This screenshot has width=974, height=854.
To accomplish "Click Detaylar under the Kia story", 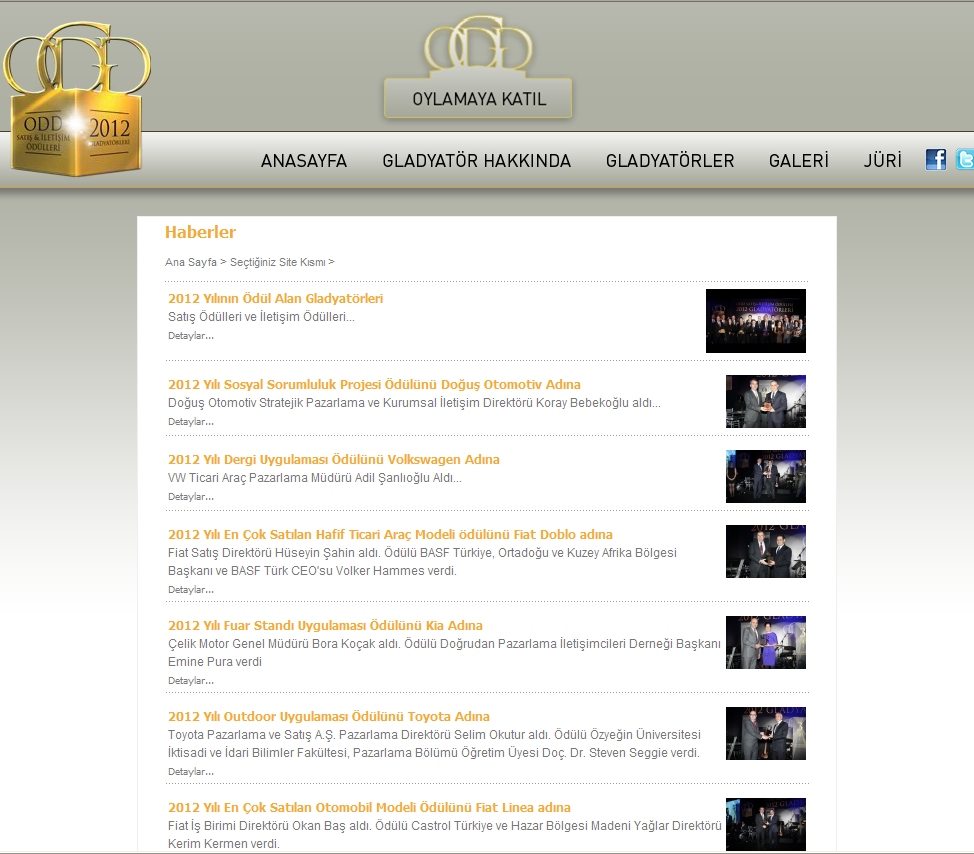I will [191, 681].
